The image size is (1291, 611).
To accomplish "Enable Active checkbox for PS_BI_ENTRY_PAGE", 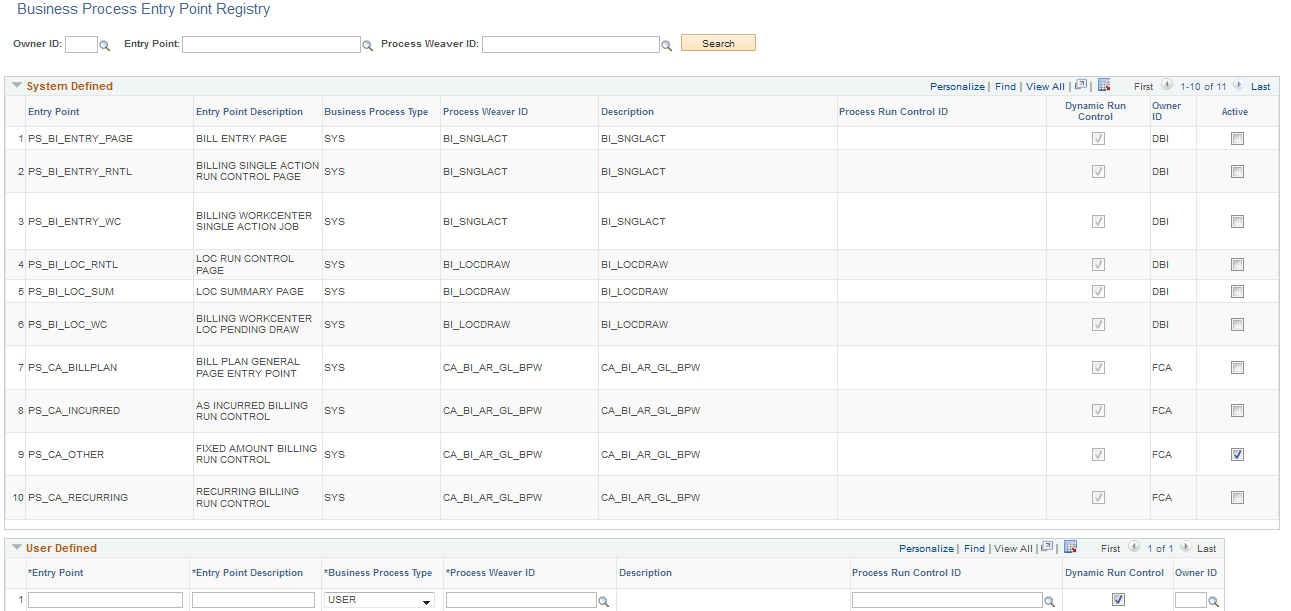I will 1237,138.
